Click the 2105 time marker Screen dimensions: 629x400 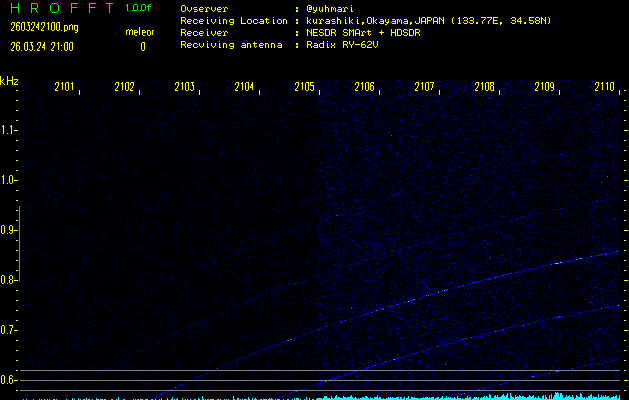tap(304, 87)
